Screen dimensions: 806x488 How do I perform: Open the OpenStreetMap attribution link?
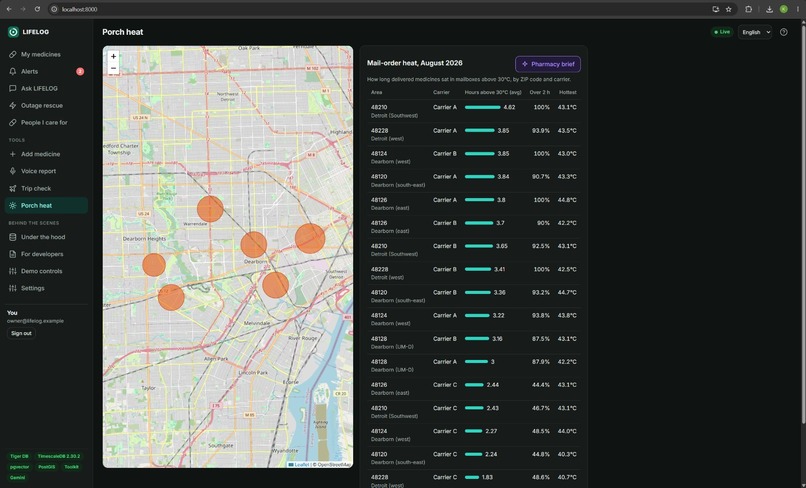(334, 465)
